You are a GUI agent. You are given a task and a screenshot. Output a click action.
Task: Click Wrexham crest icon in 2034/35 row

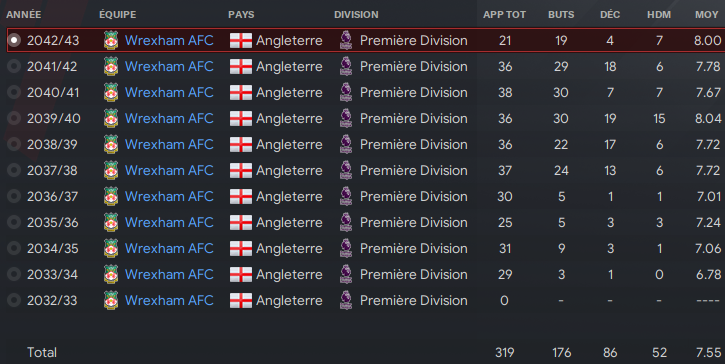coord(111,248)
